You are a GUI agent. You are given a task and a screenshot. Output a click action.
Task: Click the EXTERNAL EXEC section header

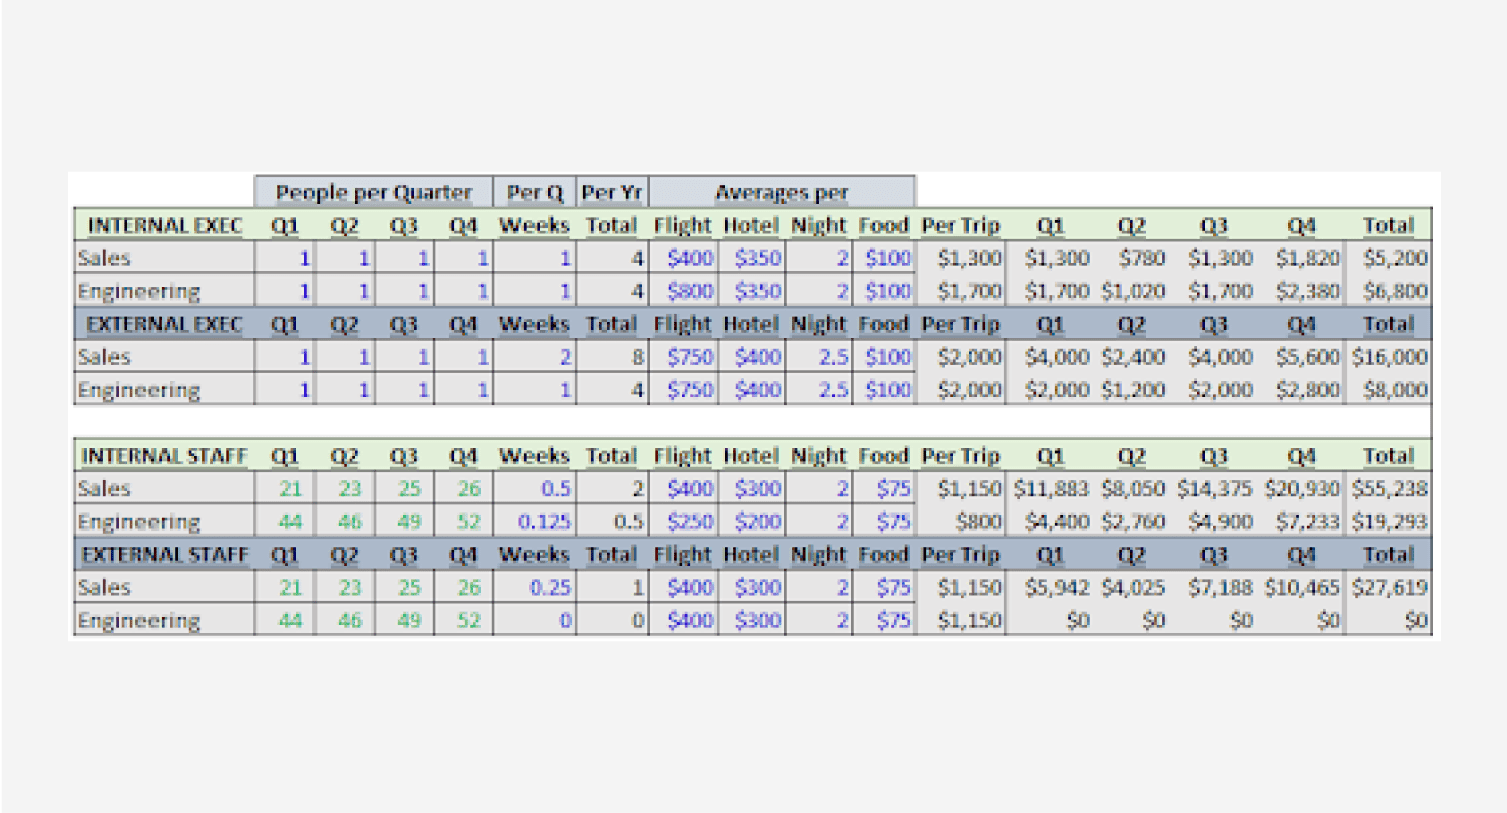pos(165,324)
